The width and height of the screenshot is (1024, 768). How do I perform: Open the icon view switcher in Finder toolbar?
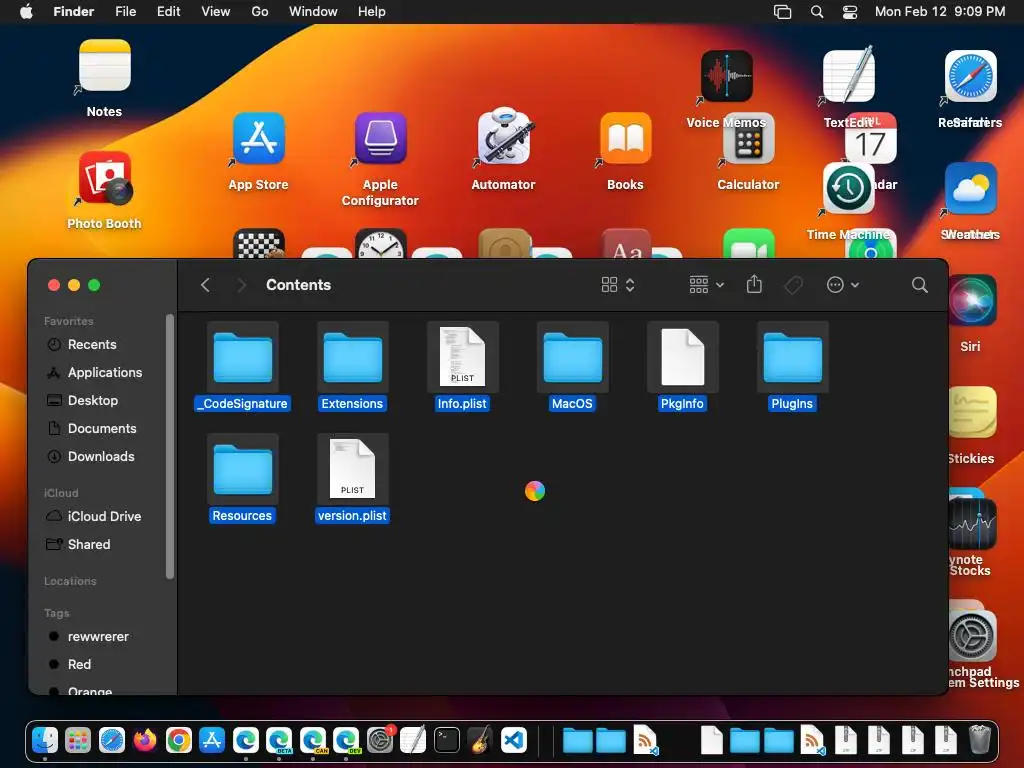[x=618, y=285]
